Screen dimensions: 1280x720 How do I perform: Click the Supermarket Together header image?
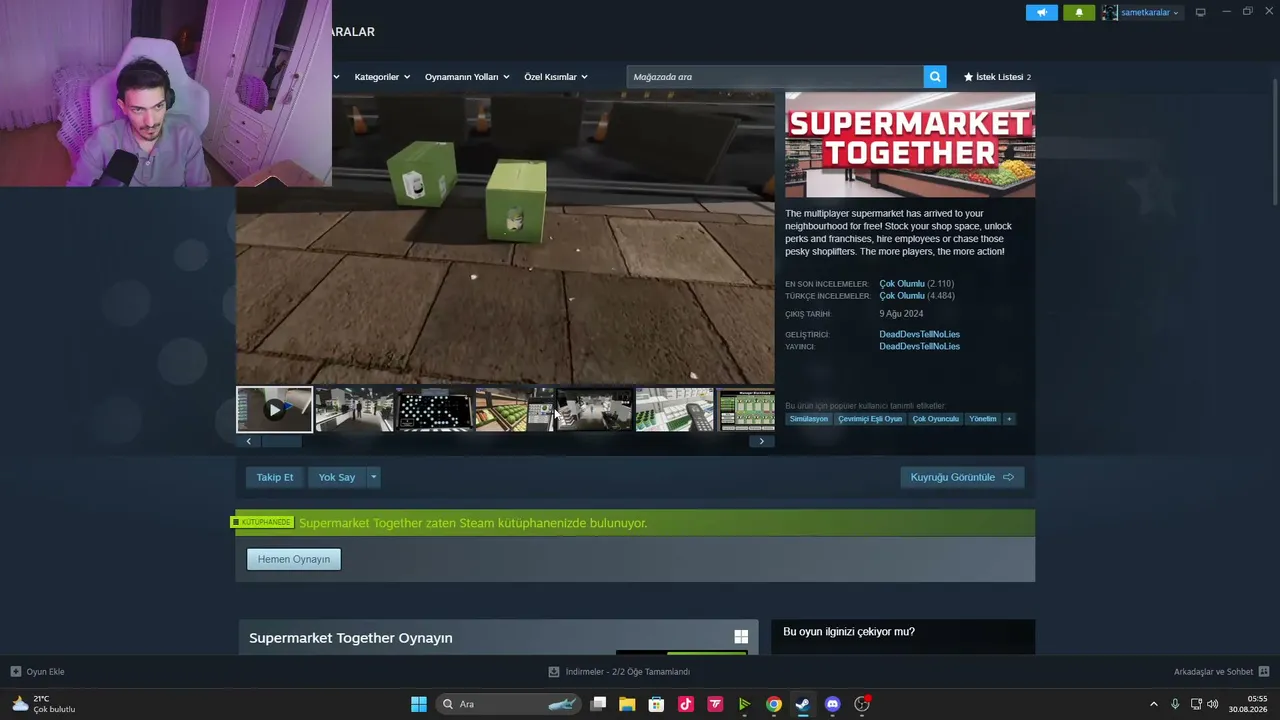[910, 145]
